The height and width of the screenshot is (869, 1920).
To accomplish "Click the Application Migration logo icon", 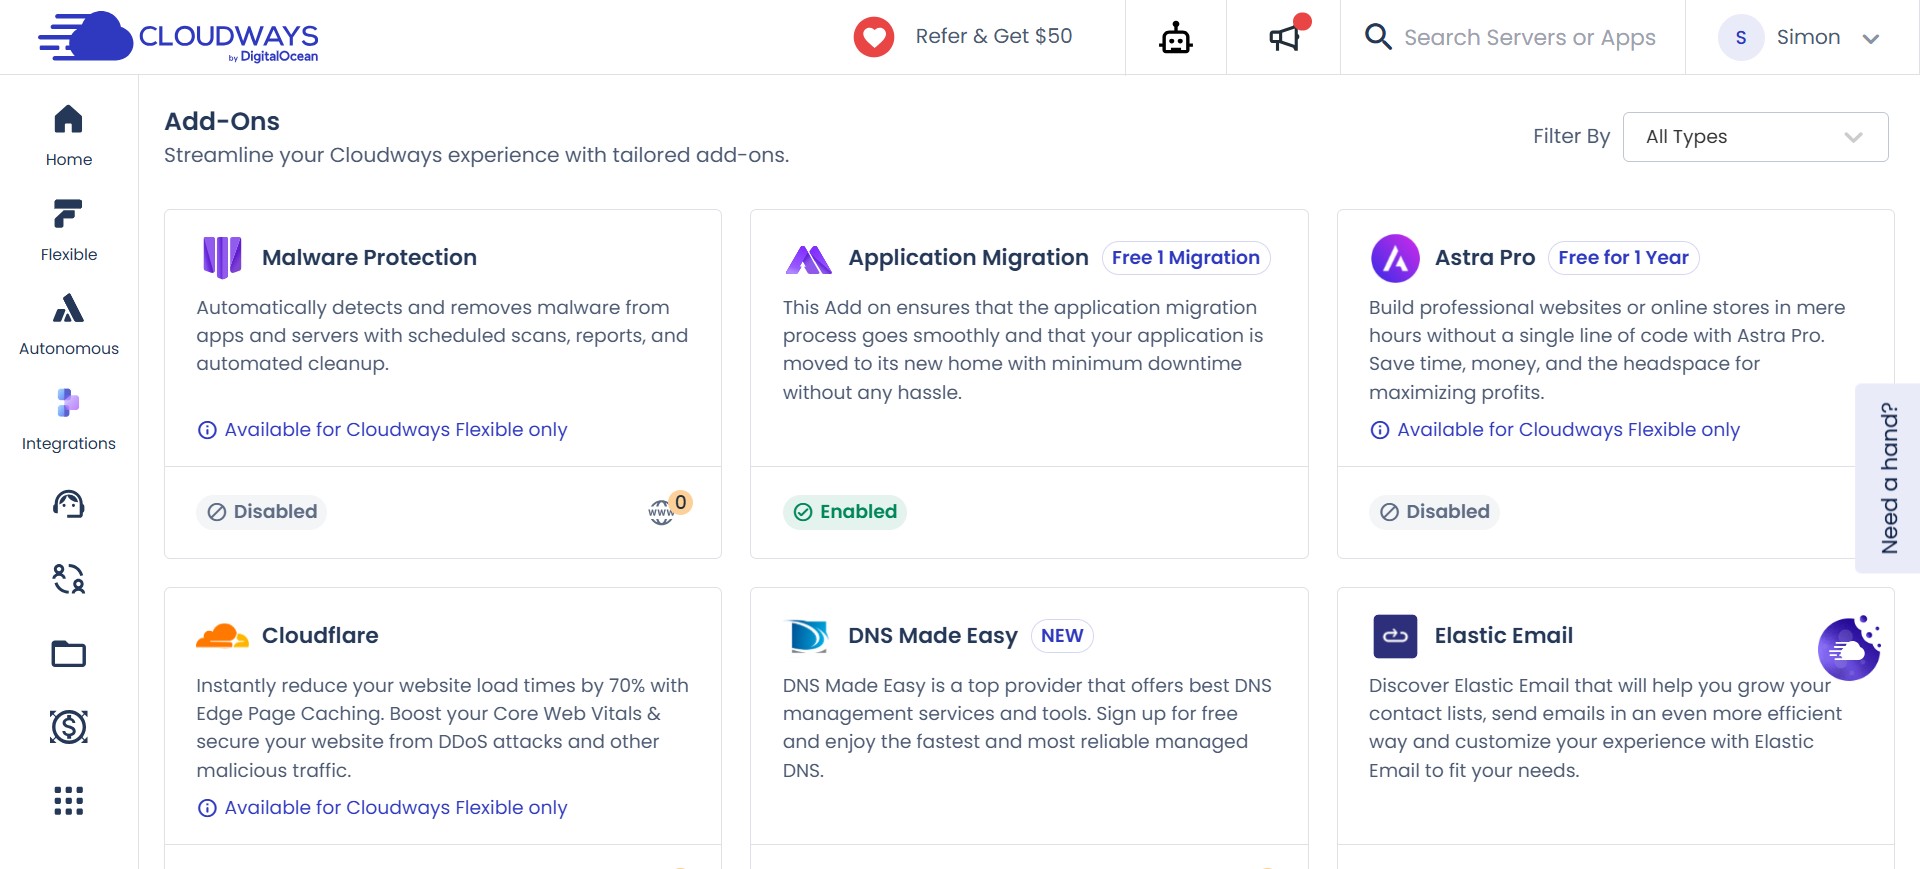I will click(x=809, y=260).
